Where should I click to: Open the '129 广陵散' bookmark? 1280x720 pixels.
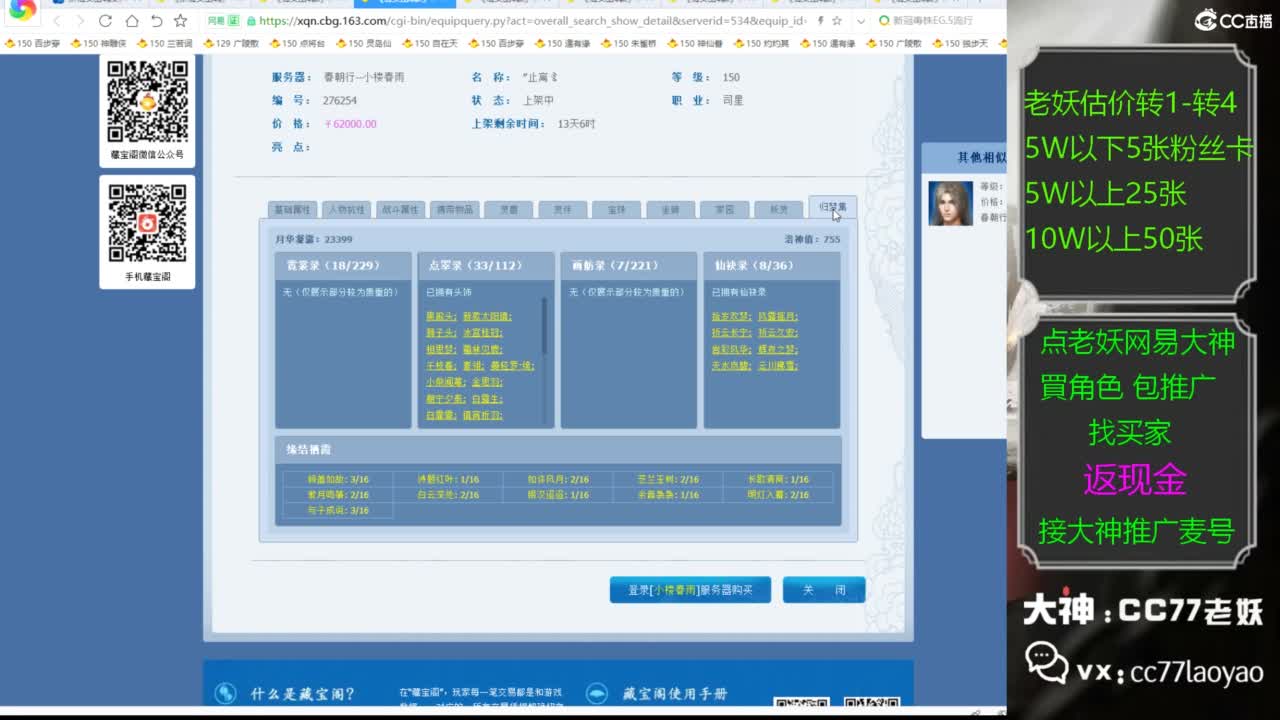[231, 44]
